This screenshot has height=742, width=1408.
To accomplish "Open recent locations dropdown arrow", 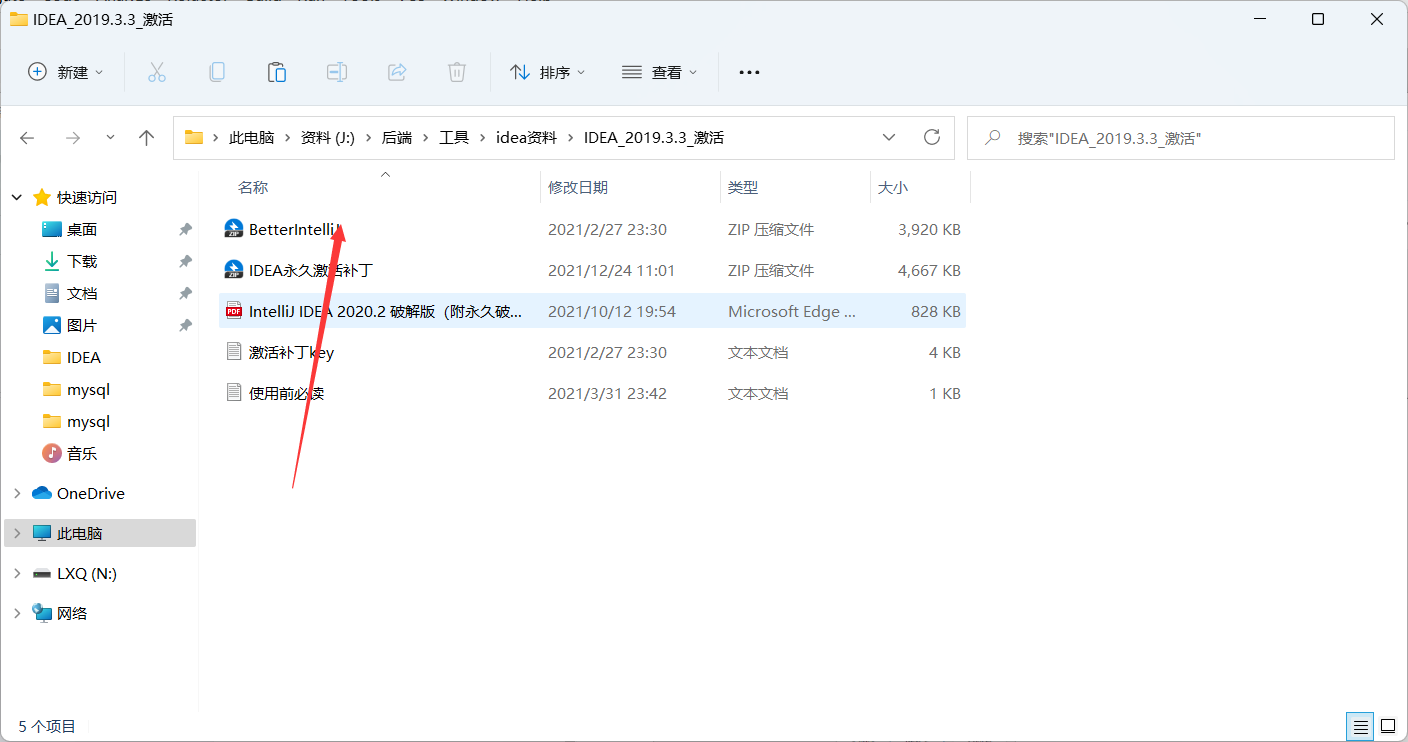I will [110, 138].
